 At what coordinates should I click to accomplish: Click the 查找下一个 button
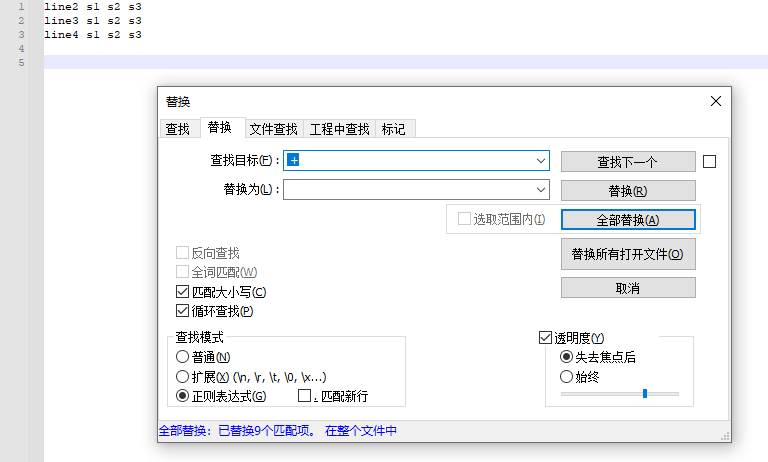pyautogui.click(x=627, y=161)
